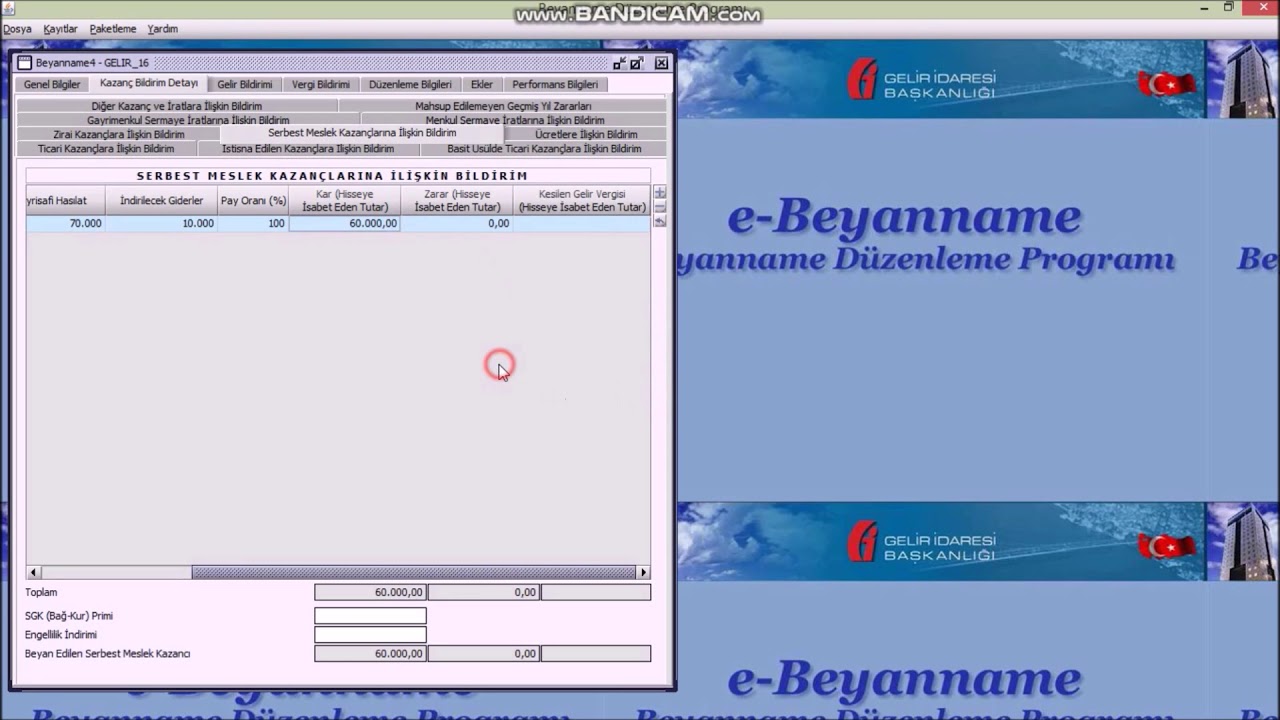Close the Beyanname4 - GELIR_16 window
Viewport: 1280px width, 720px height.
coord(661,63)
